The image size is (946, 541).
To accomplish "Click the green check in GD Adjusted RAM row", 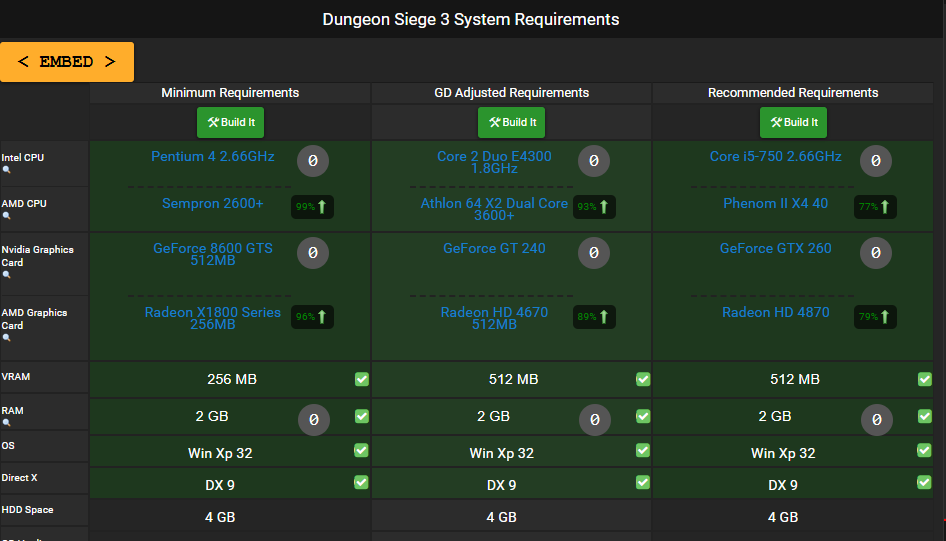I will (x=643, y=416).
